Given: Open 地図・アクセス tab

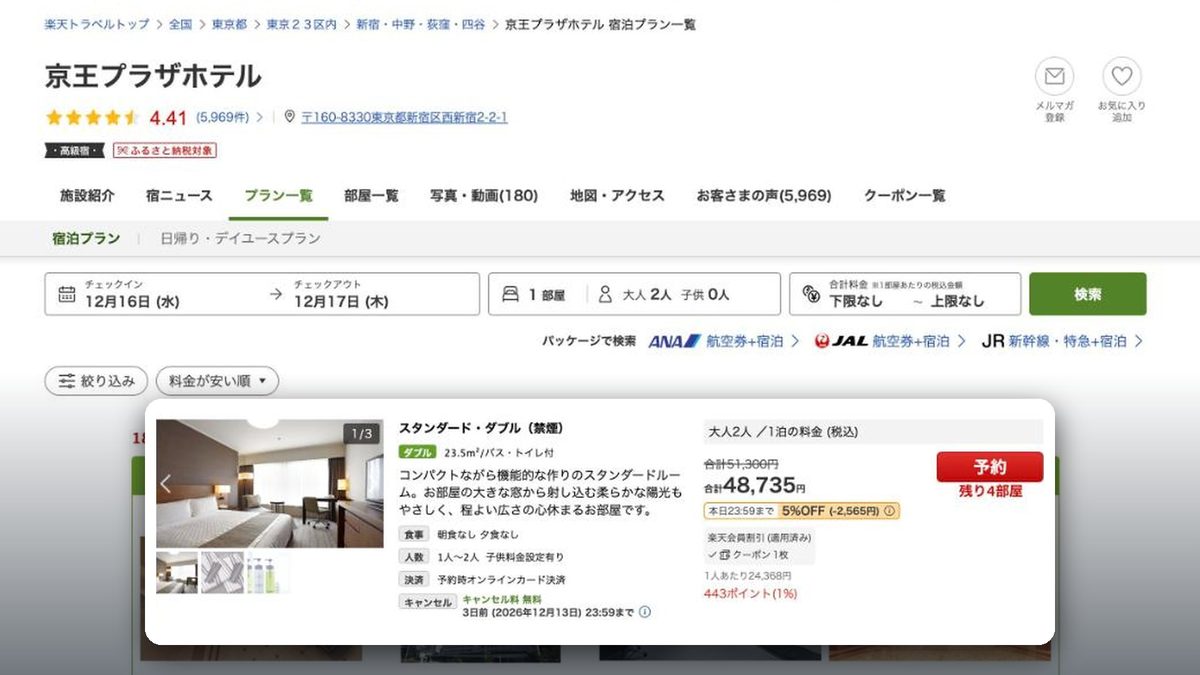Looking at the screenshot, I should tap(617, 196).
